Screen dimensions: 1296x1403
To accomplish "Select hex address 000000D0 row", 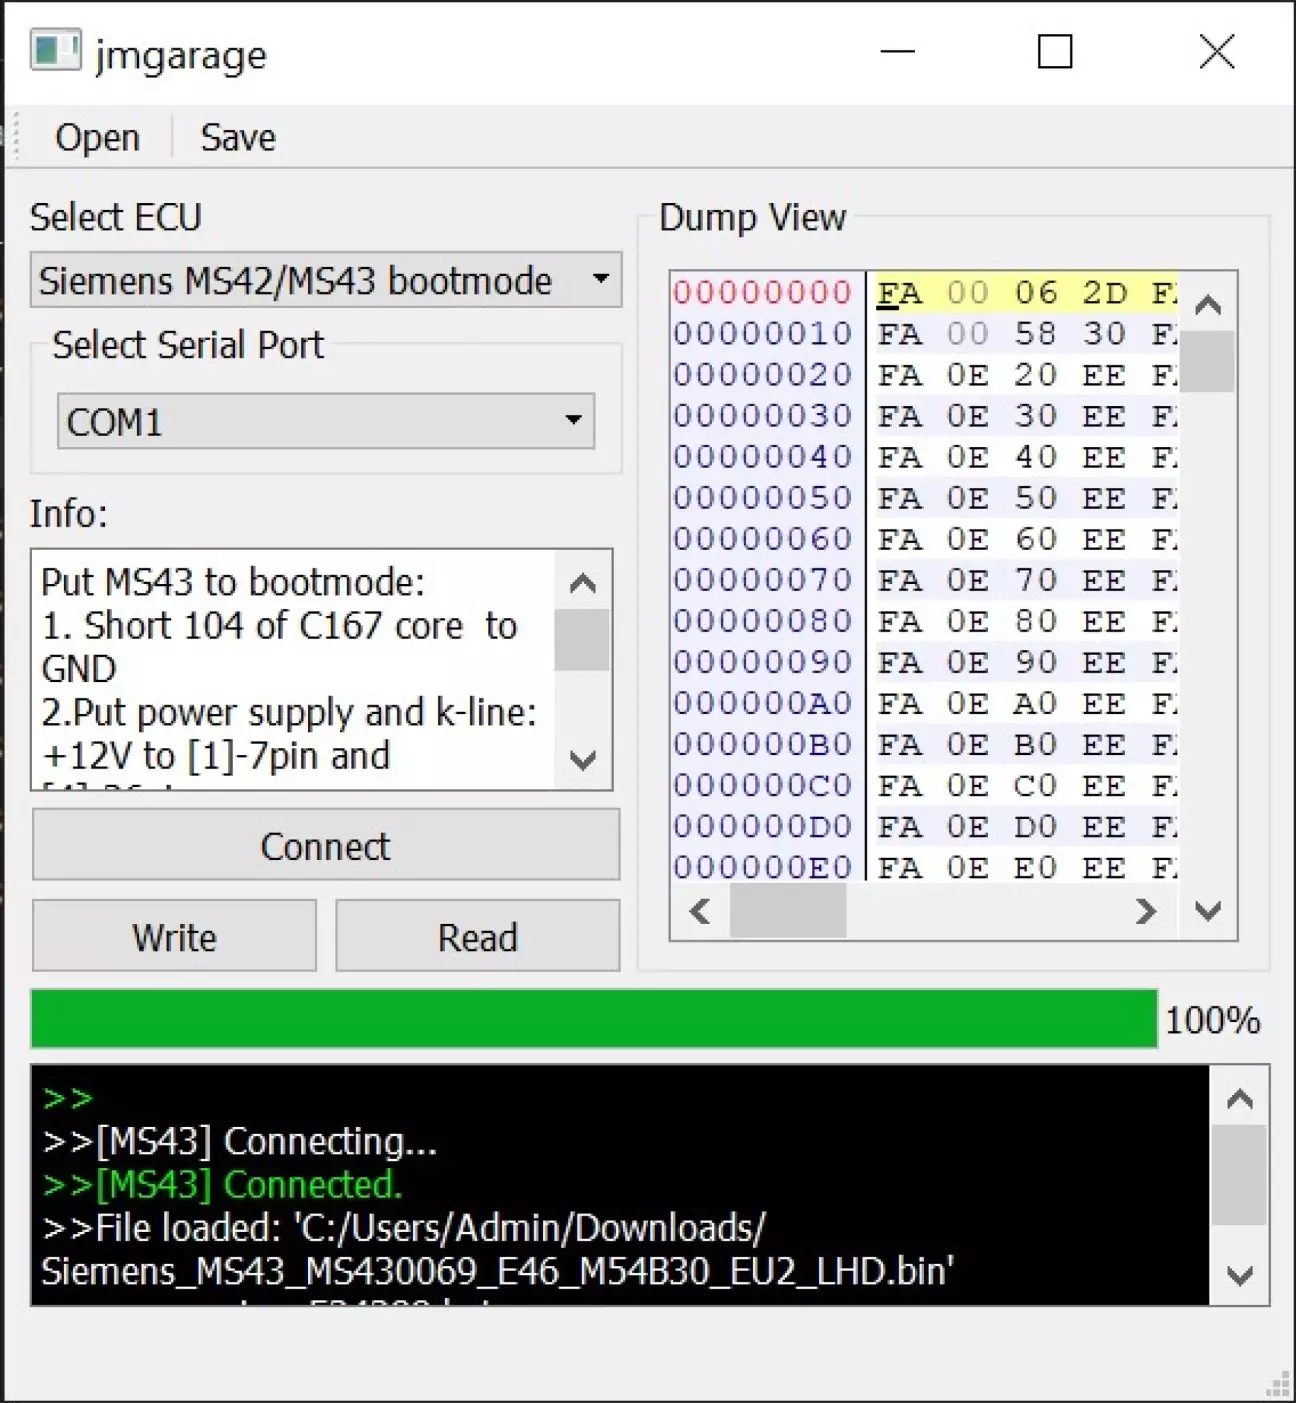I will click(x=762, y=826).
